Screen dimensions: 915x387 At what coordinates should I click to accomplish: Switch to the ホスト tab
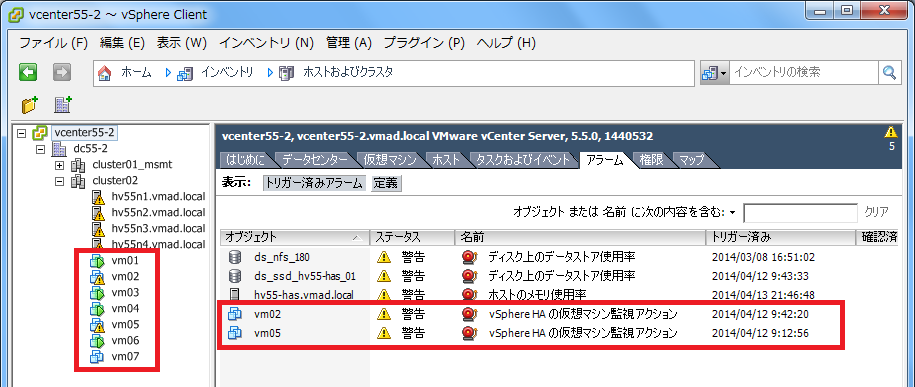point(446,159)
